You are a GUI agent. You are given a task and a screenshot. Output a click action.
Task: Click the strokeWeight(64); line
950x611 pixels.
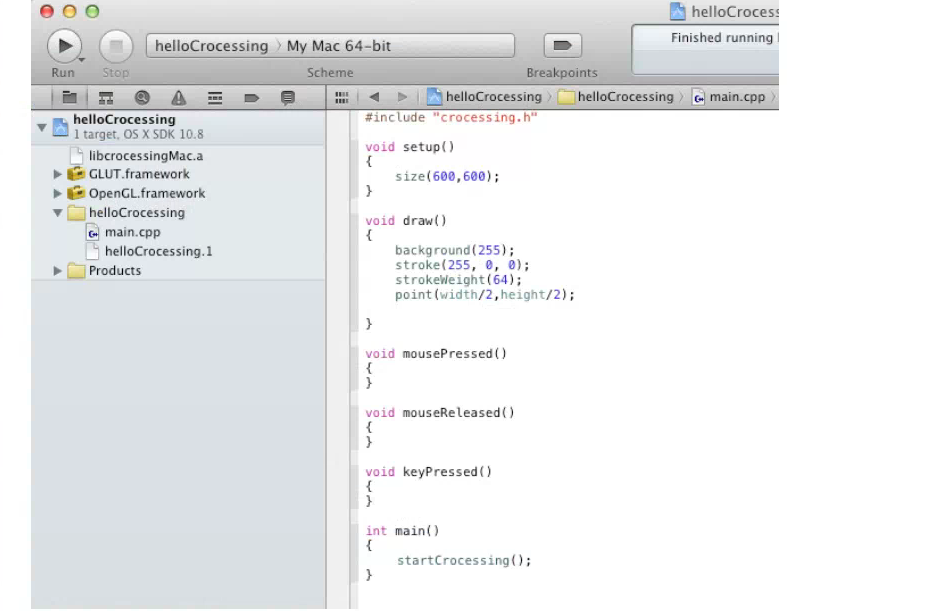[x=458, y=280]
